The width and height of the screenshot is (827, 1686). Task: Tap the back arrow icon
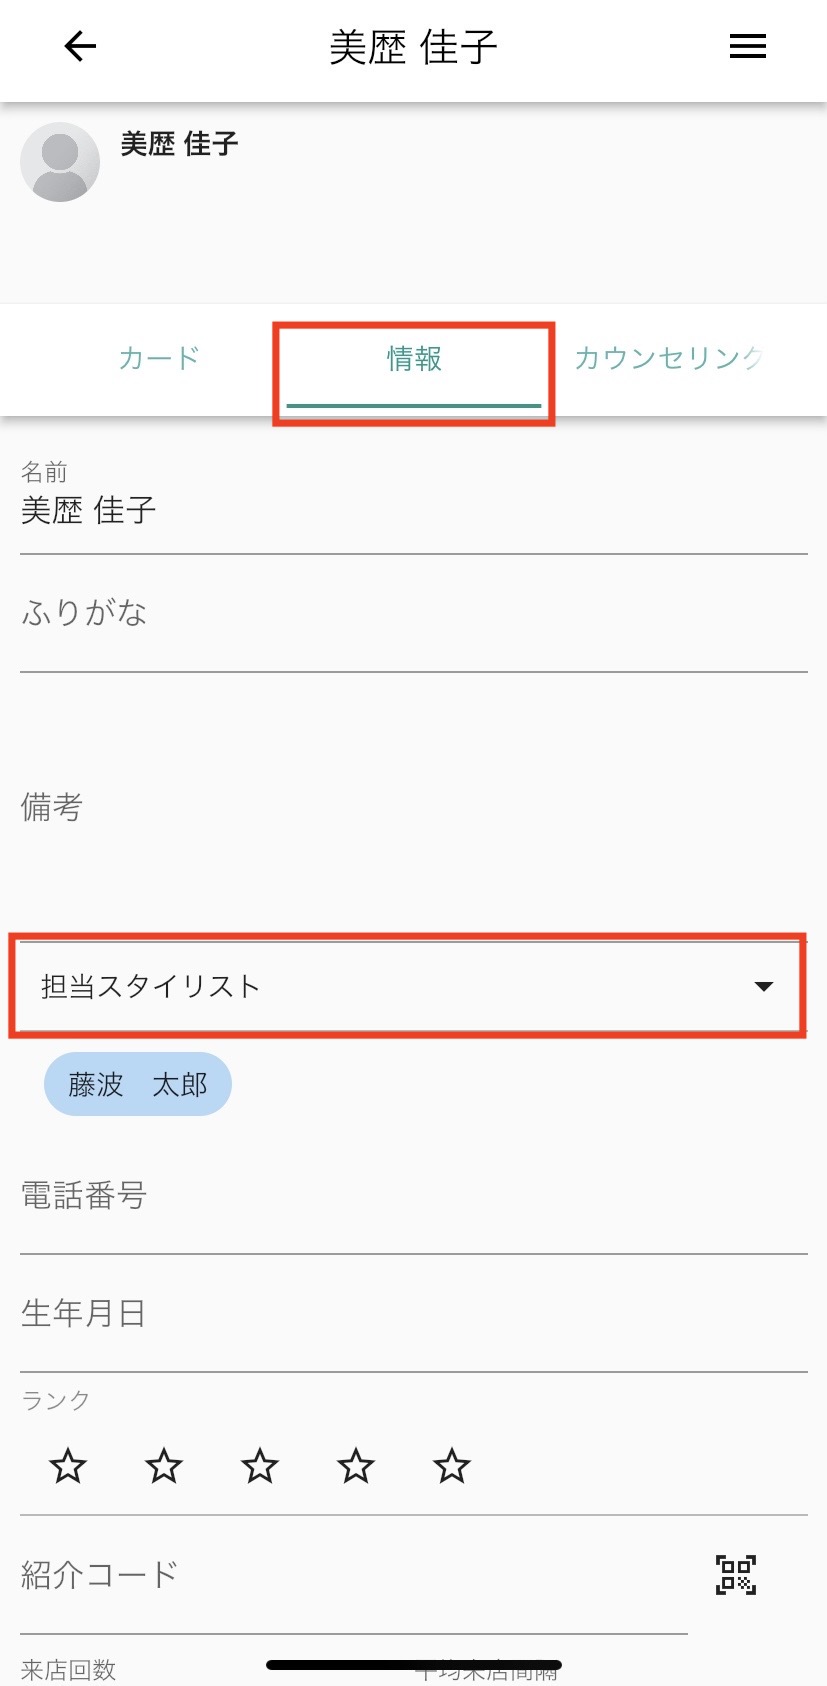coord(80,46)
